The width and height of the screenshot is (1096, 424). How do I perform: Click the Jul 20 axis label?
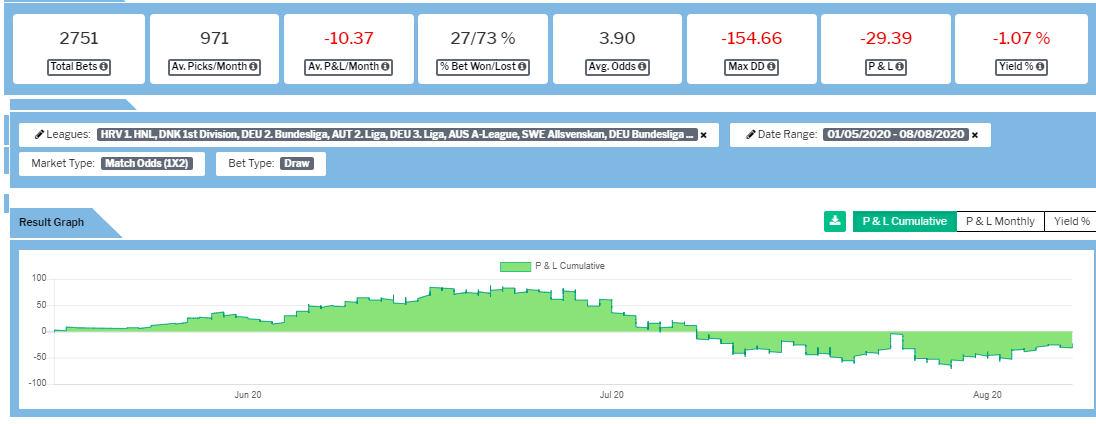point(612,395)
